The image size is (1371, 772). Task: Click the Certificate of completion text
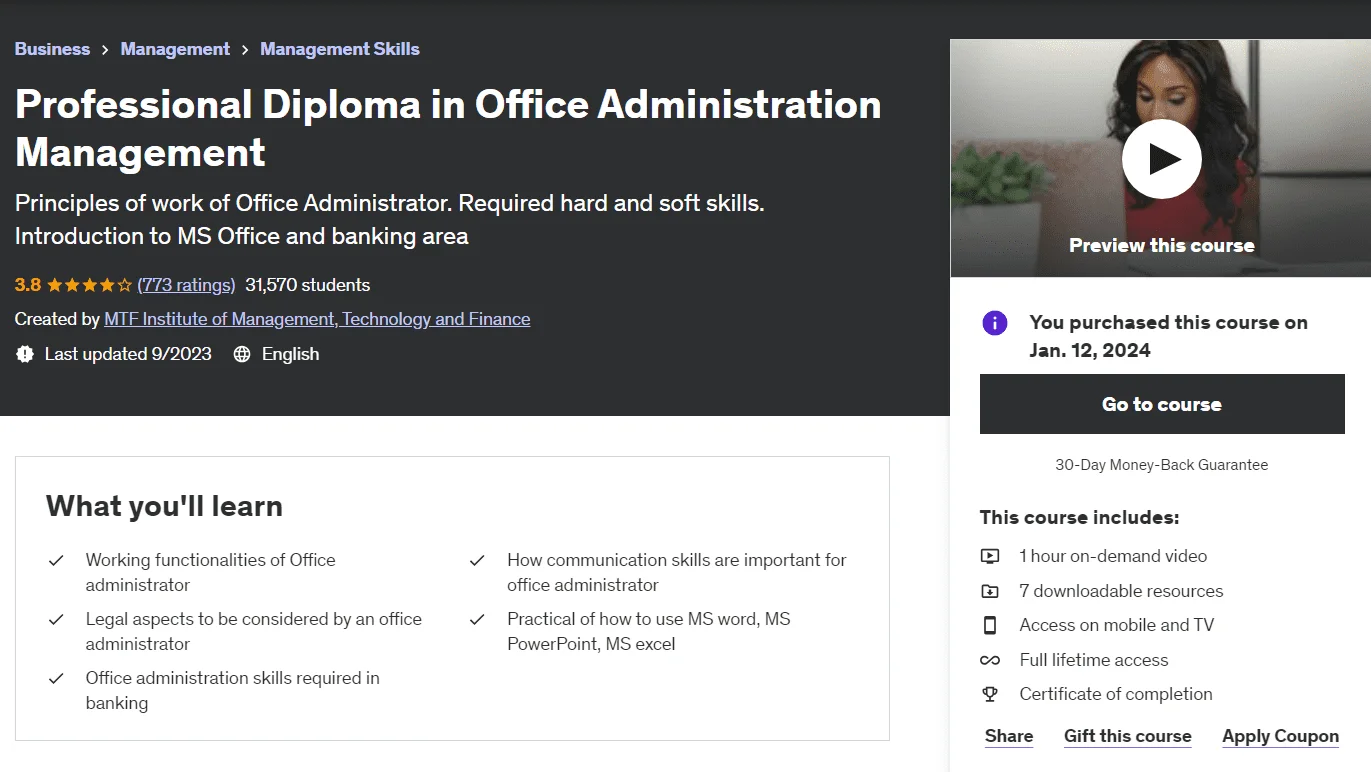pos(1116,694)
